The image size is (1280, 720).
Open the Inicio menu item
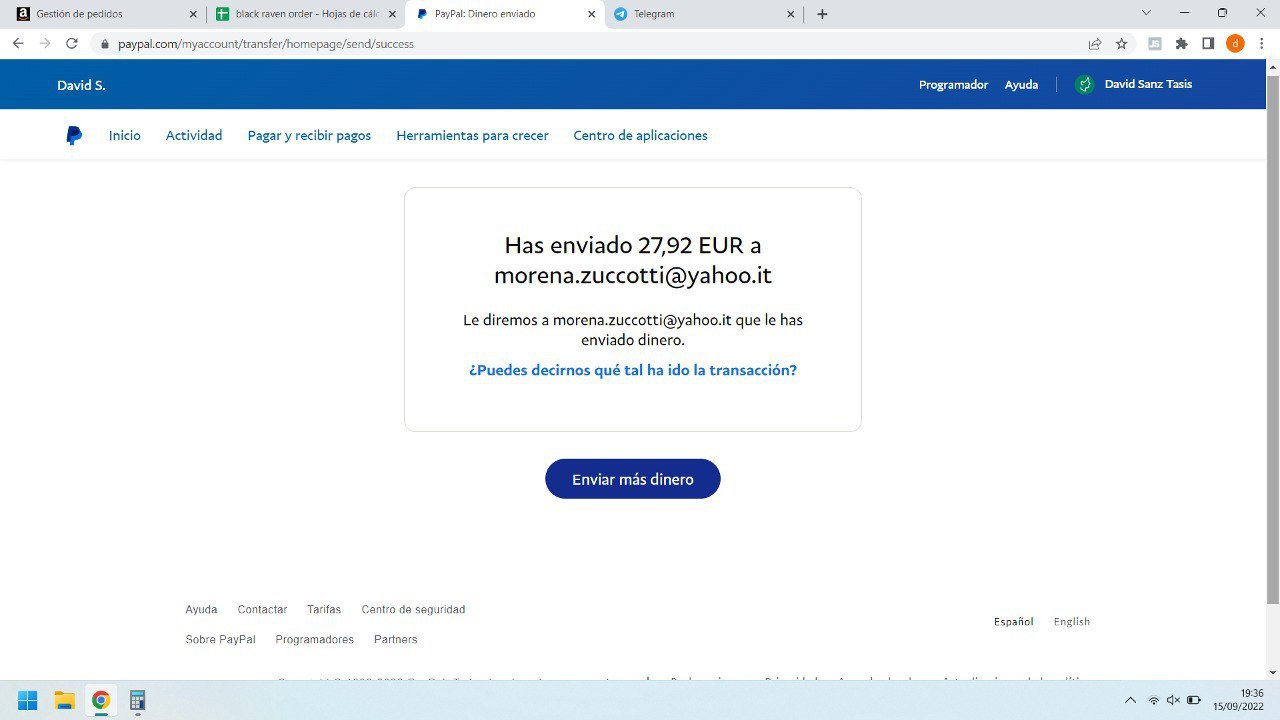125,135
